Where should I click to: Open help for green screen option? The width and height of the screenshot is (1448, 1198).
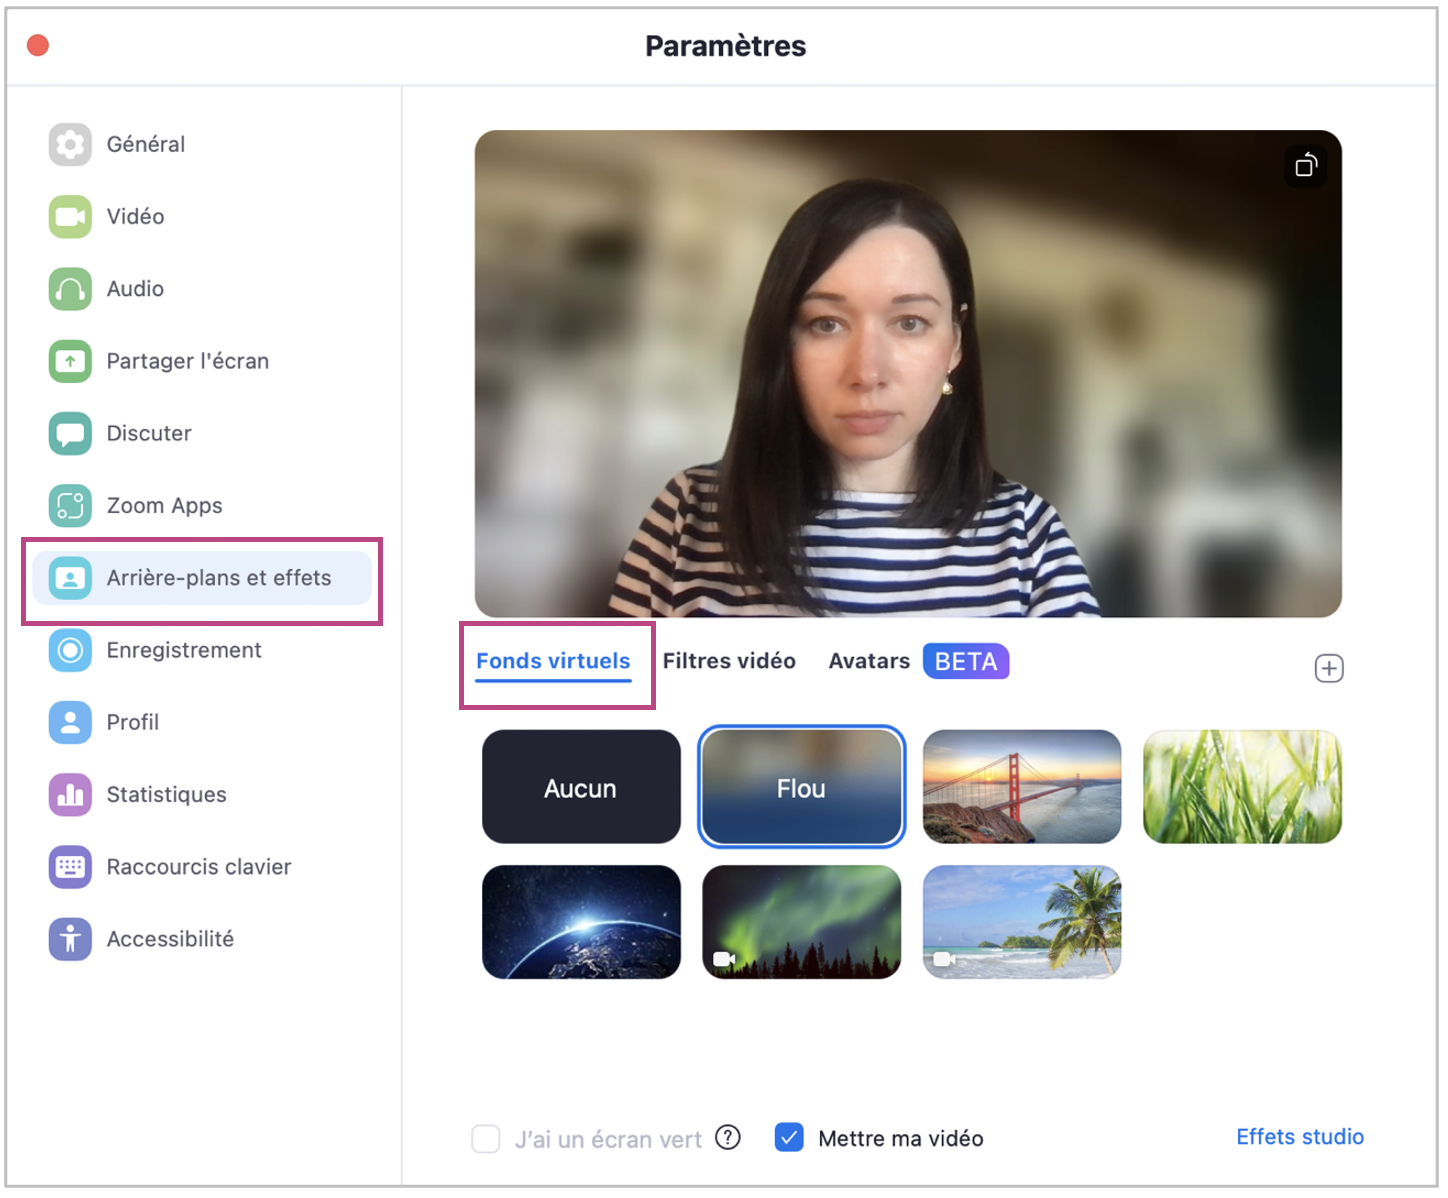(x=728, y=1138)
